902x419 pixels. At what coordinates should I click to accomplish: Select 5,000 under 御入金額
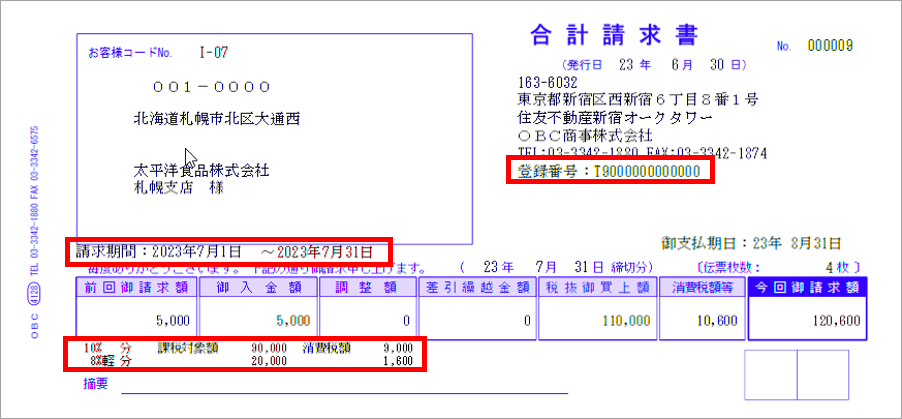coord(293,321)
